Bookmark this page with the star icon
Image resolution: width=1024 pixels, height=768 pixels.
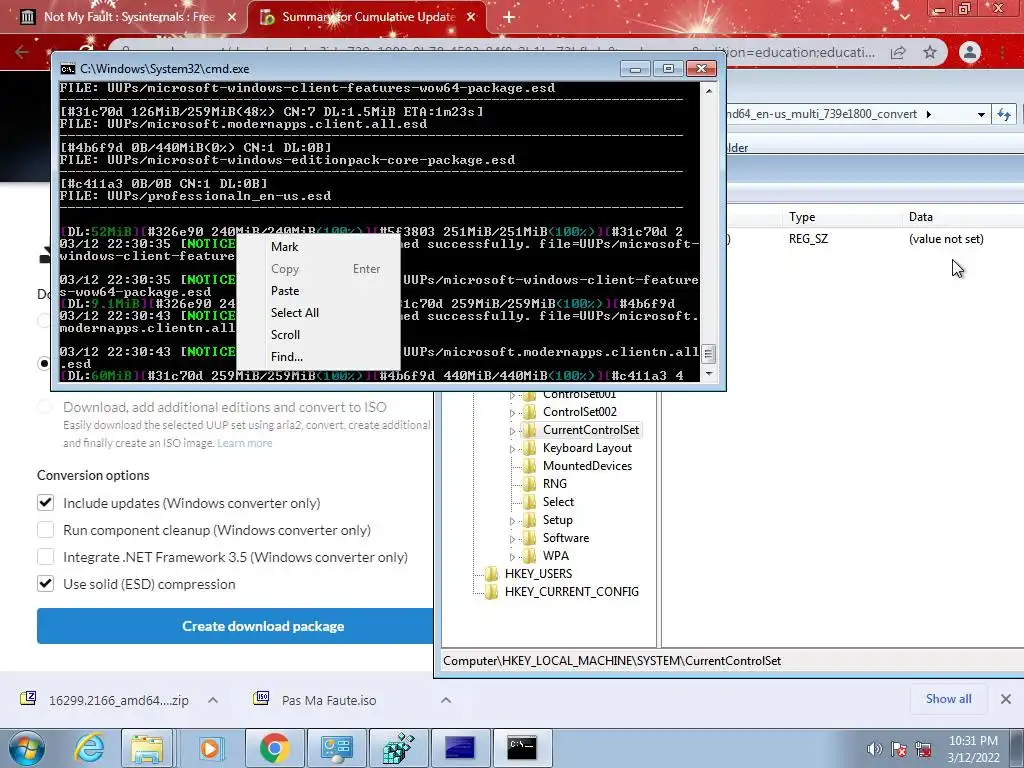point(930,52)
